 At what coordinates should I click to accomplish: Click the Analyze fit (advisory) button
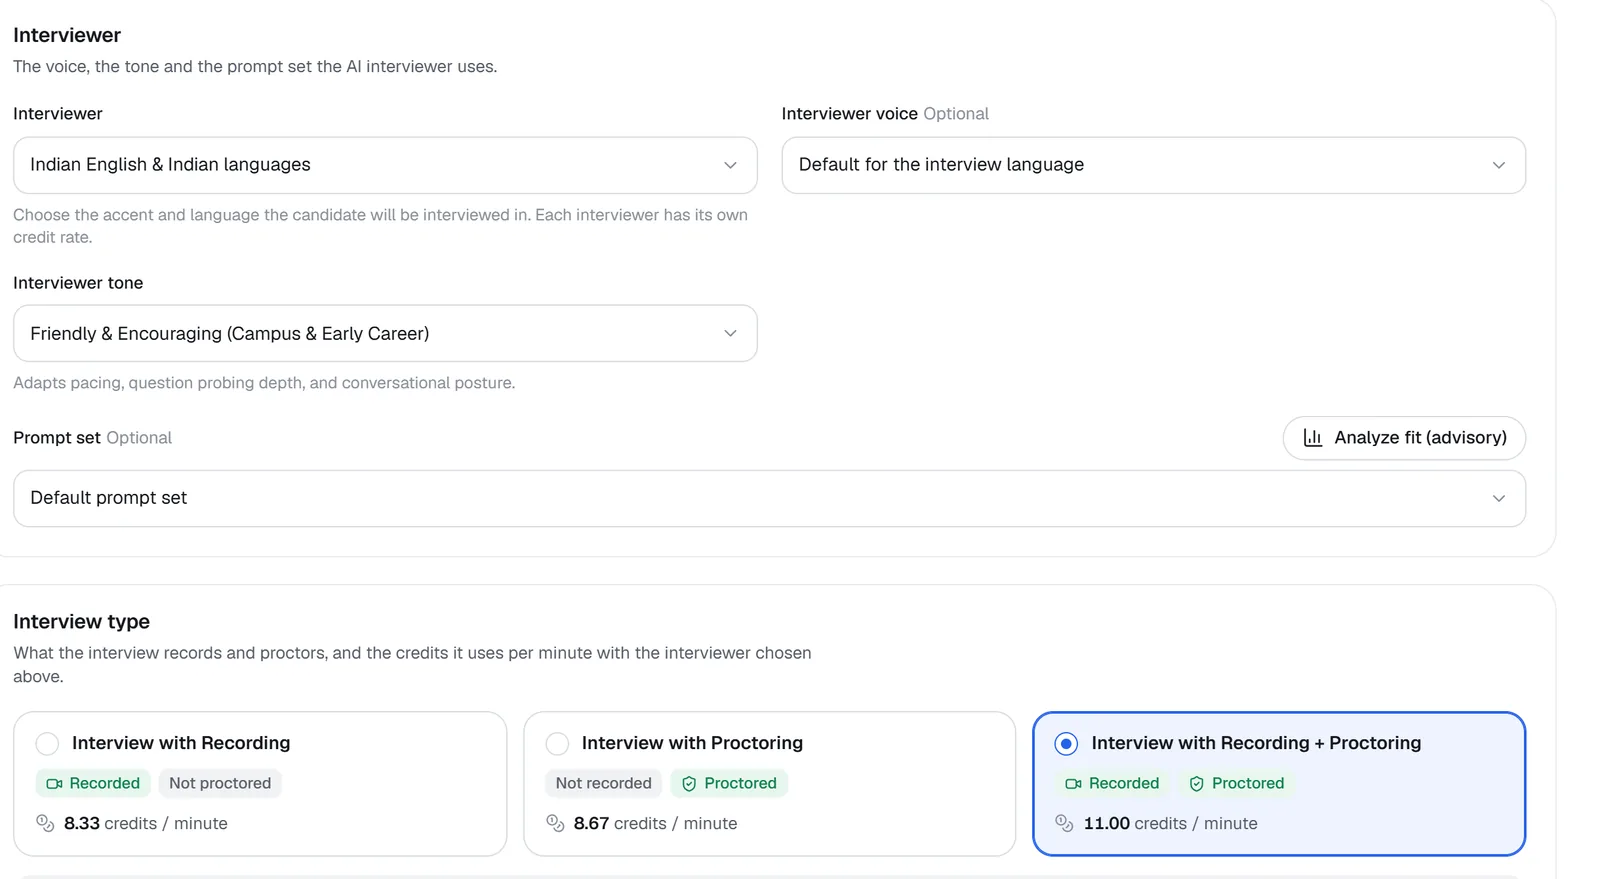coord(1404,438)
